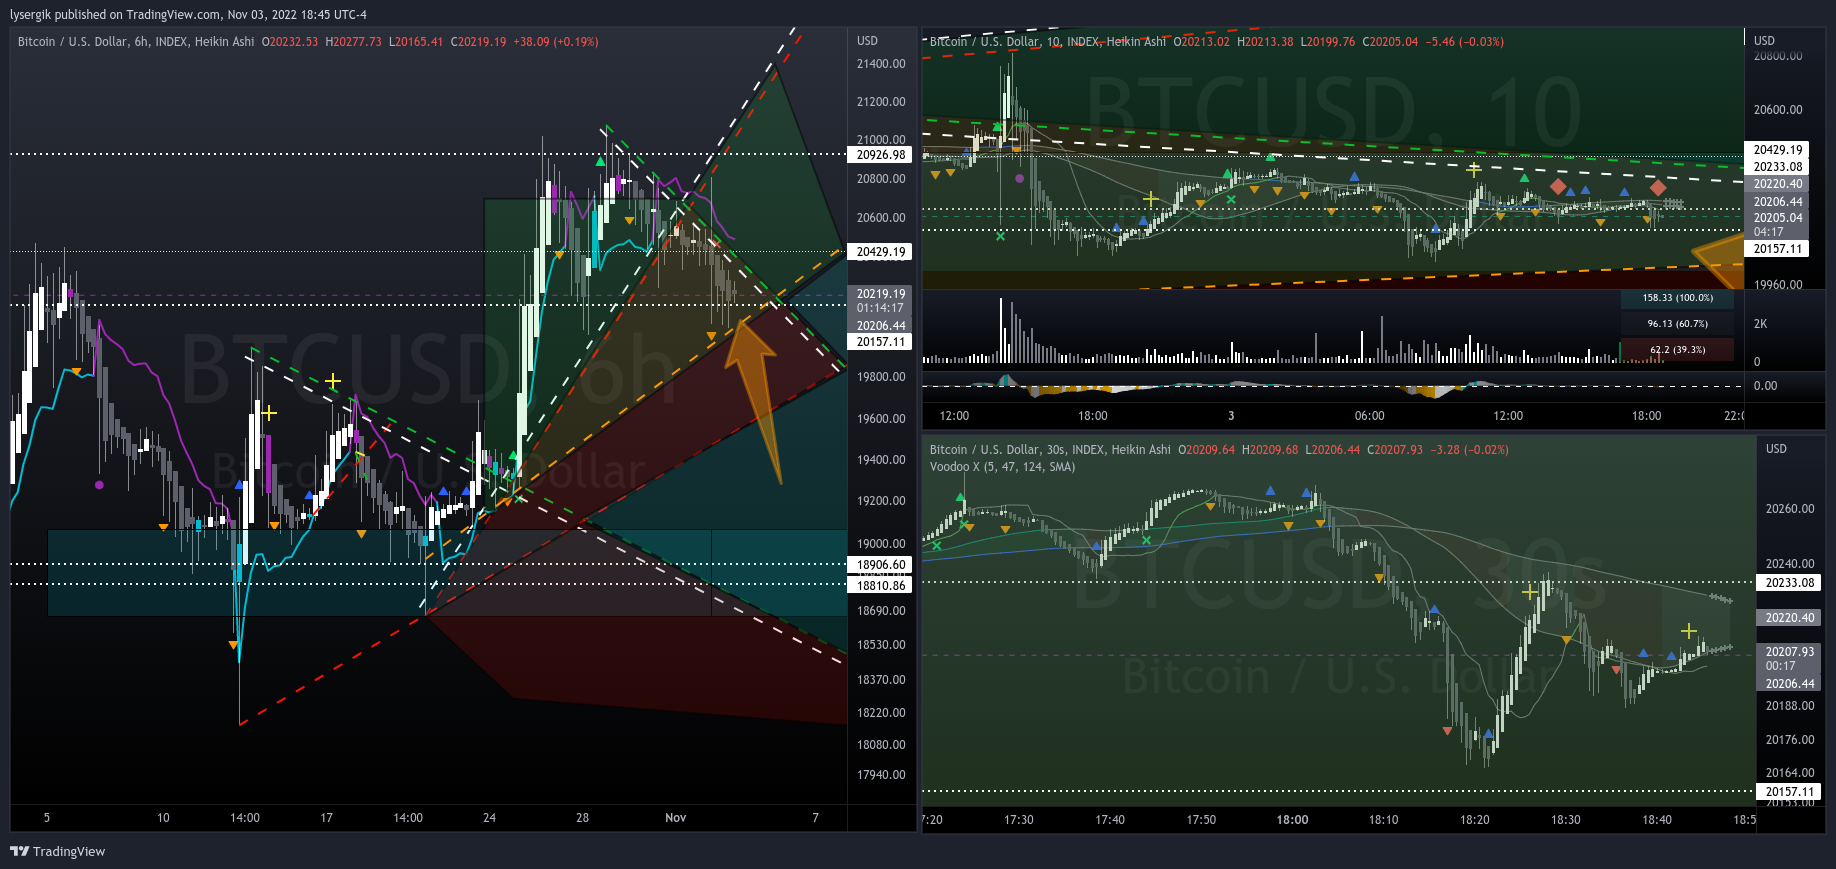
Task: Click the 18810.86 price label on 6h chart
Action: 880,586
